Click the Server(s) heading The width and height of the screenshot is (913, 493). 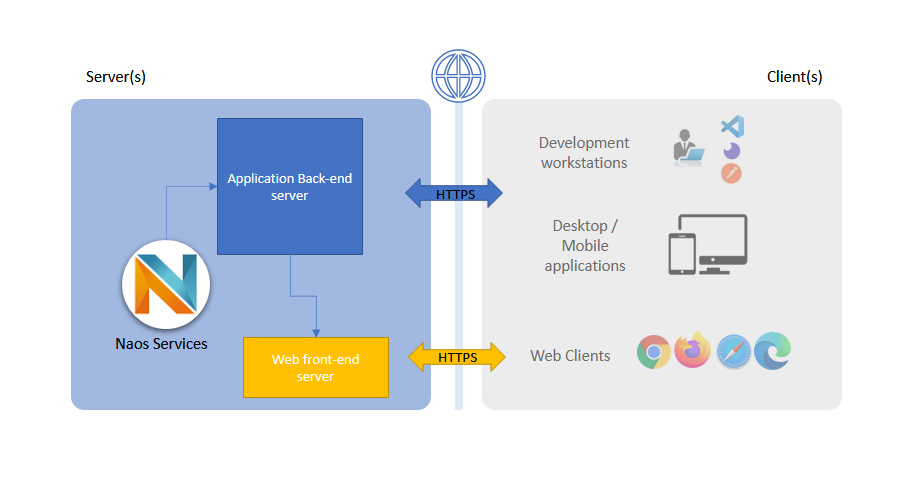pos(116,77)
